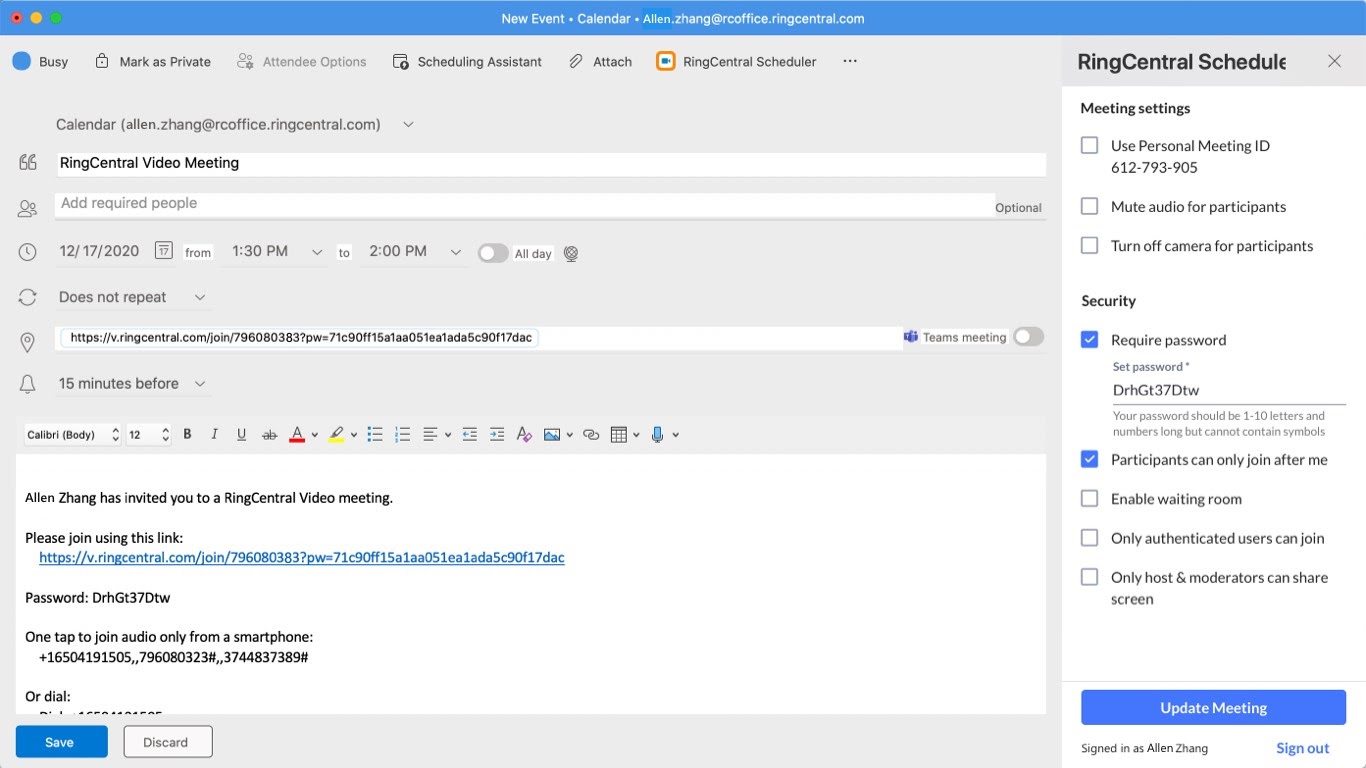The image size is (1366, 768).
Task: Toggle the All day switch
Action: coord(493,253)
